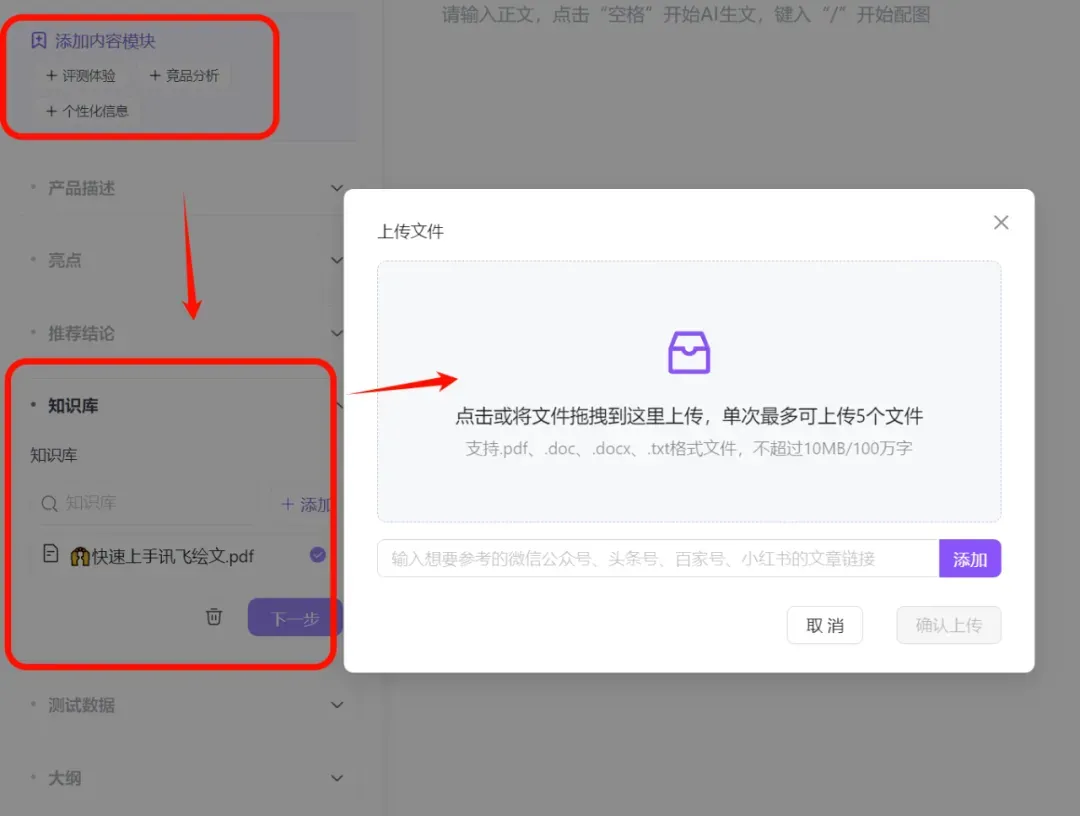This screenshot has height=816, width=1080.
Task: Click the document icon beside 快速上手讯飞绘文.pdf
Action: tap(50, 554)
